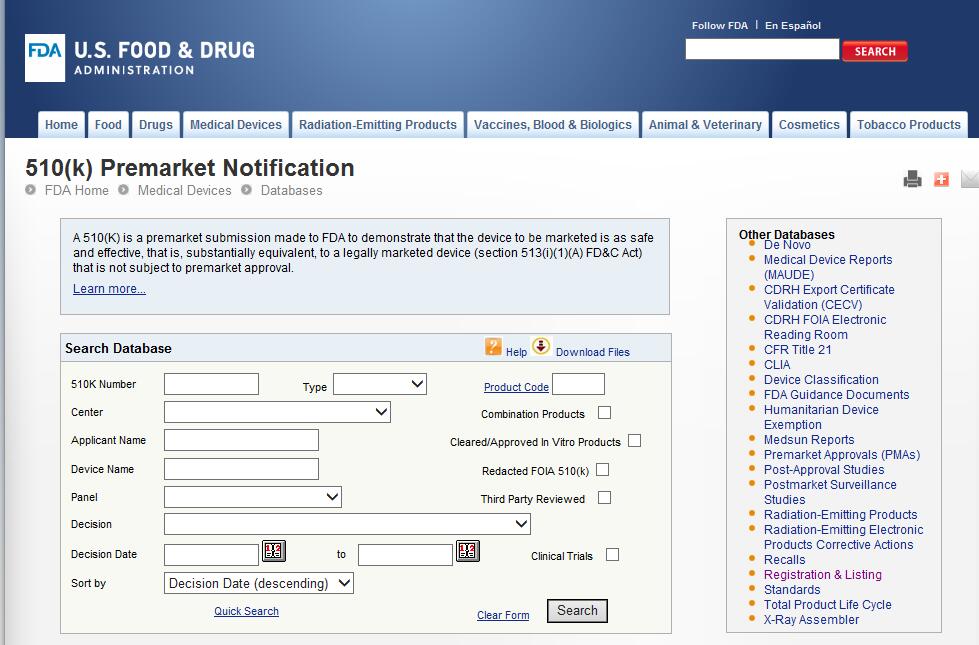Open Vaccines, Blood & Biologics tab

[x=553, y=125]
